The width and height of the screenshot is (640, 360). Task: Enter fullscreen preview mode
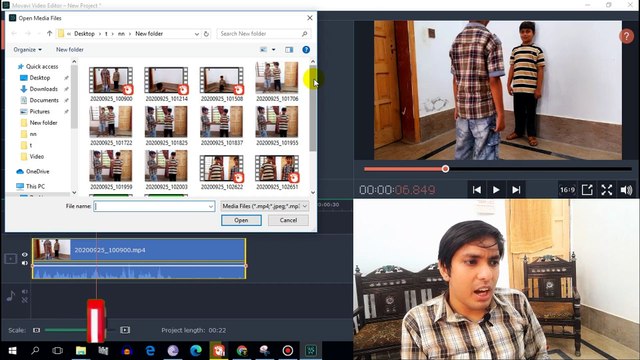tap(607, 190)
